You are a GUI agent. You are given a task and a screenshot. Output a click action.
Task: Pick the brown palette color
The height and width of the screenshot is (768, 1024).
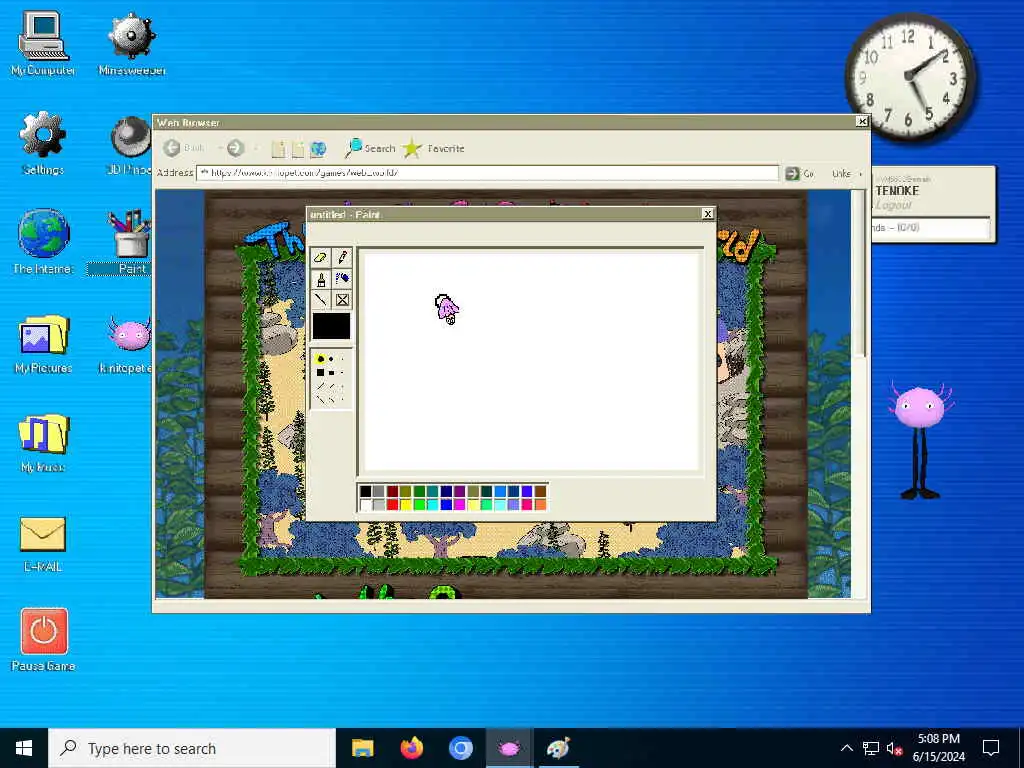(x=540, y=491)
